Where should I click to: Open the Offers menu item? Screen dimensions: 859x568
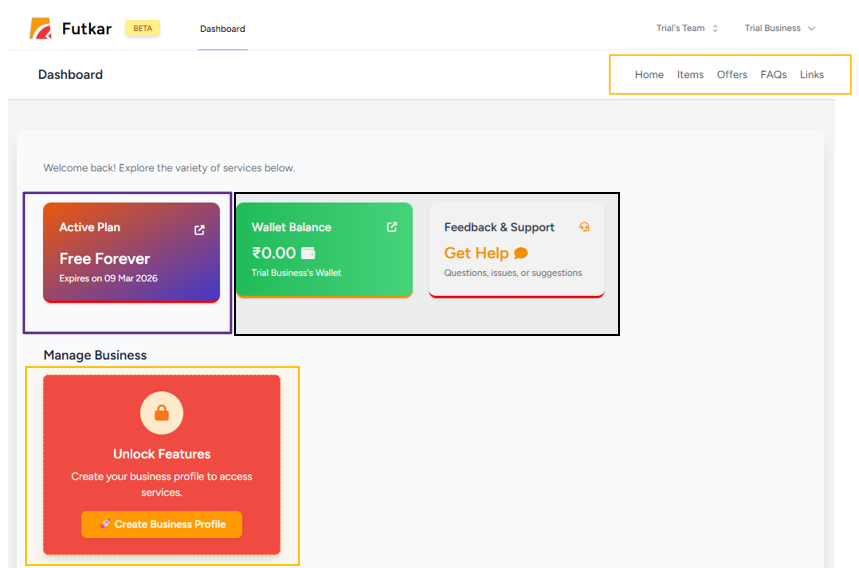(x=732, y=74)
